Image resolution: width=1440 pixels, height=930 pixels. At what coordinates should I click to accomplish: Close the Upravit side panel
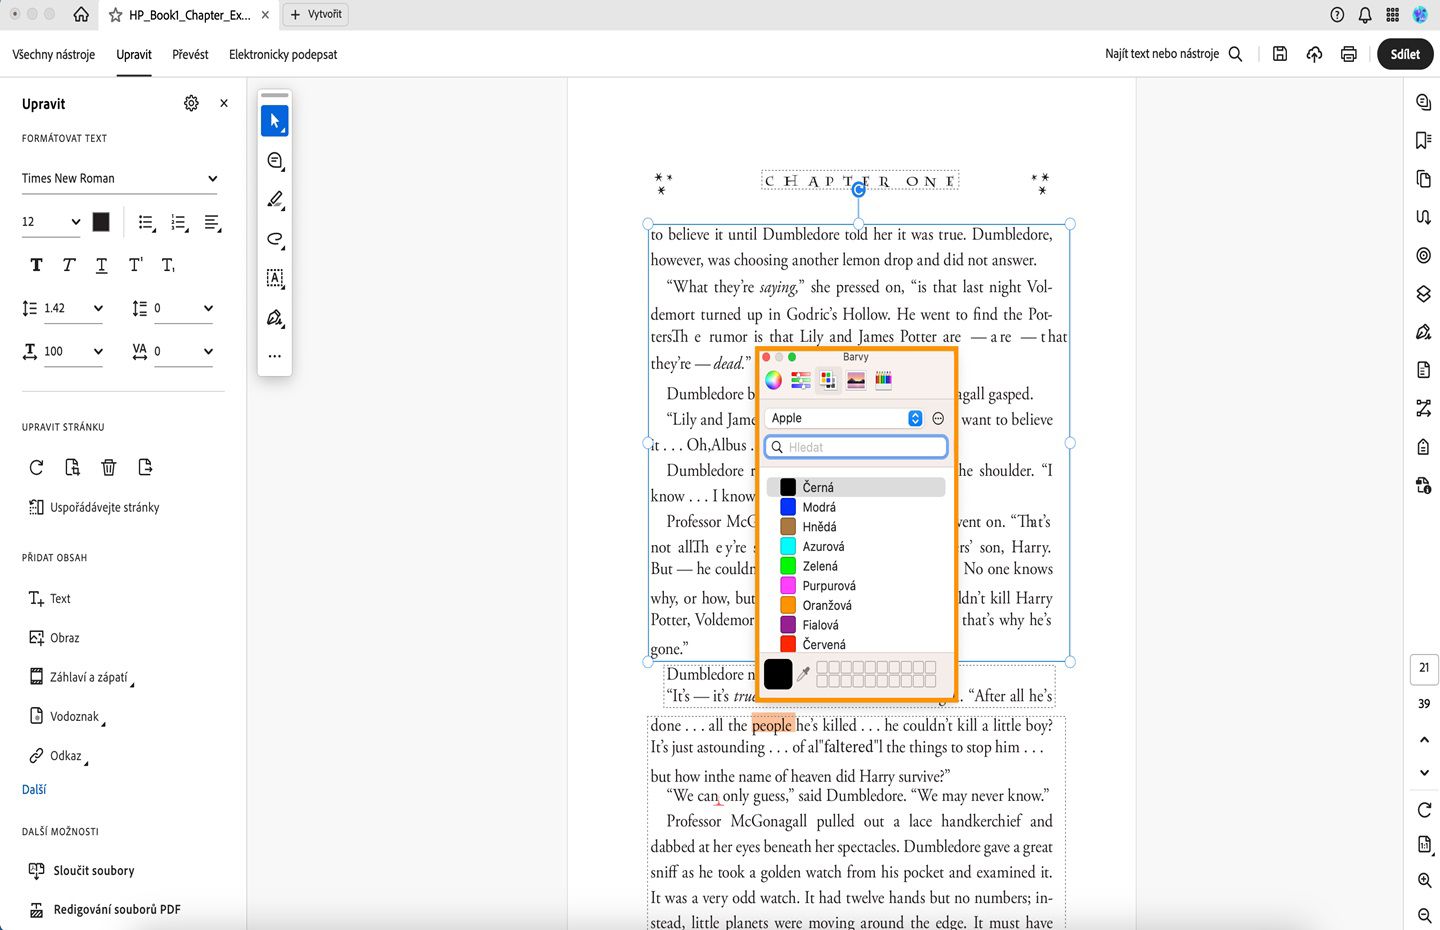(x=224, y=103)
